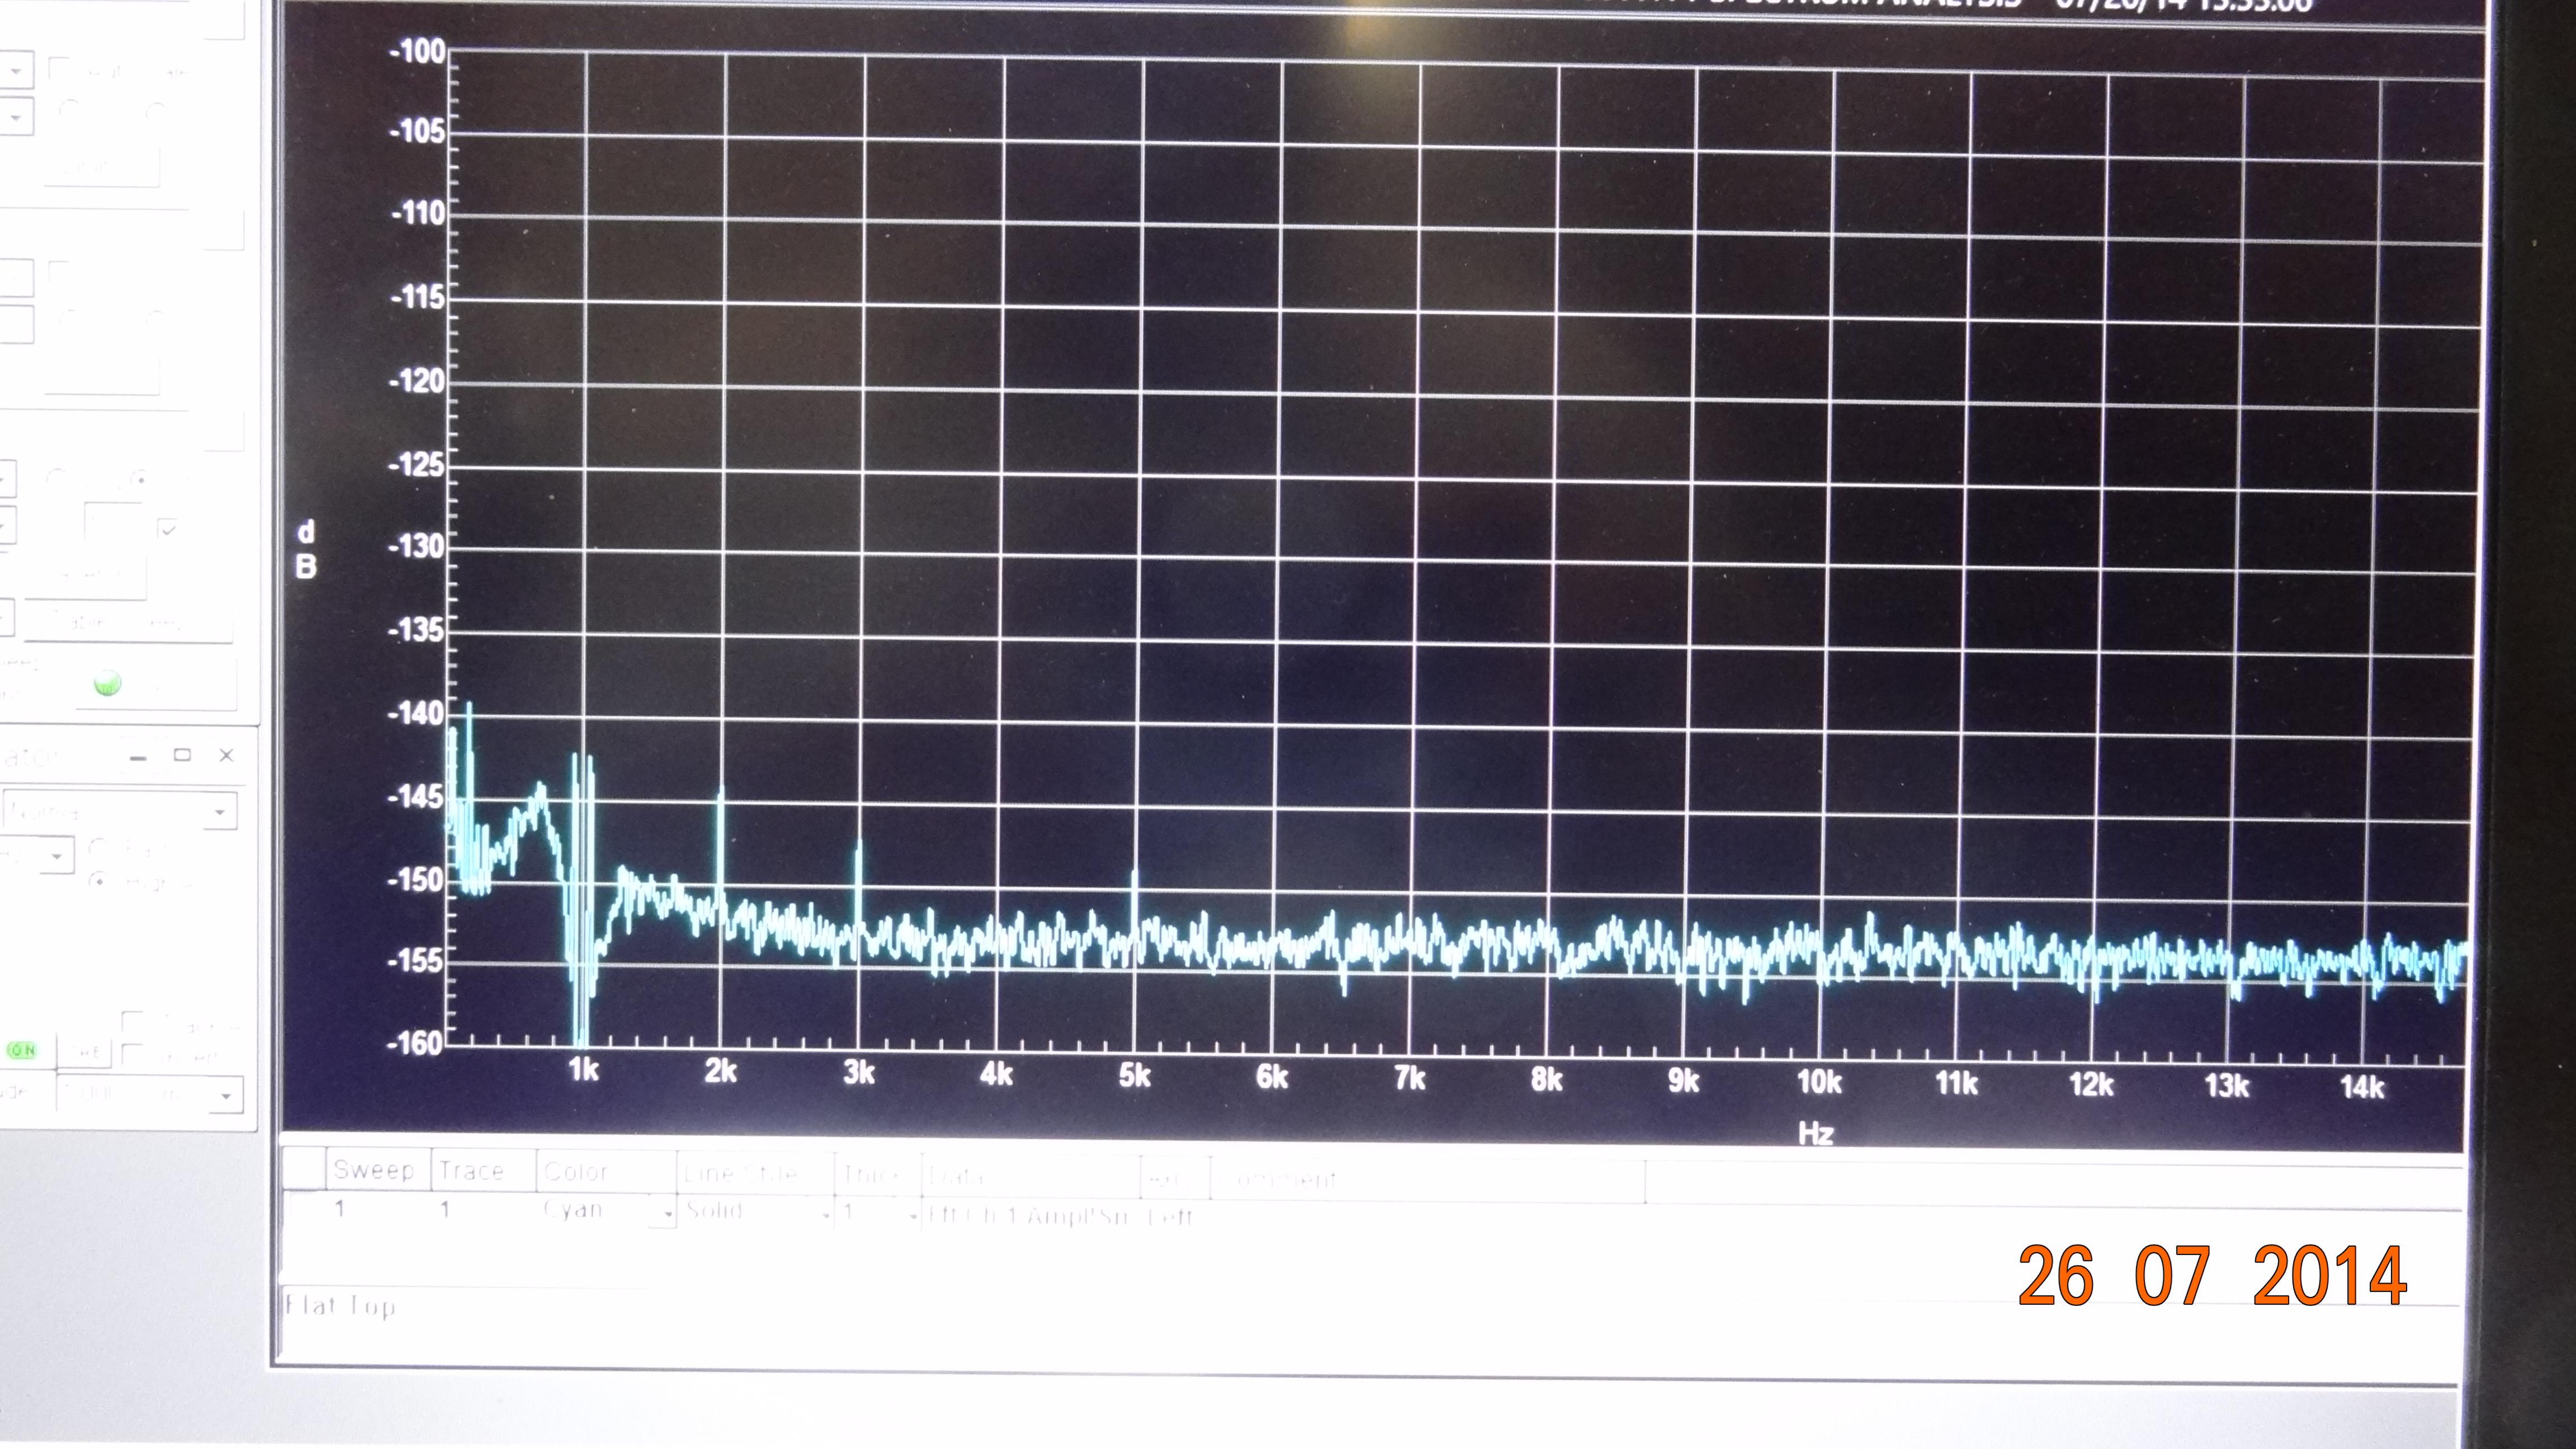Click the Flat Top text below the legend
This screenshot has width=2576, height=1449.
point(340,1306)
